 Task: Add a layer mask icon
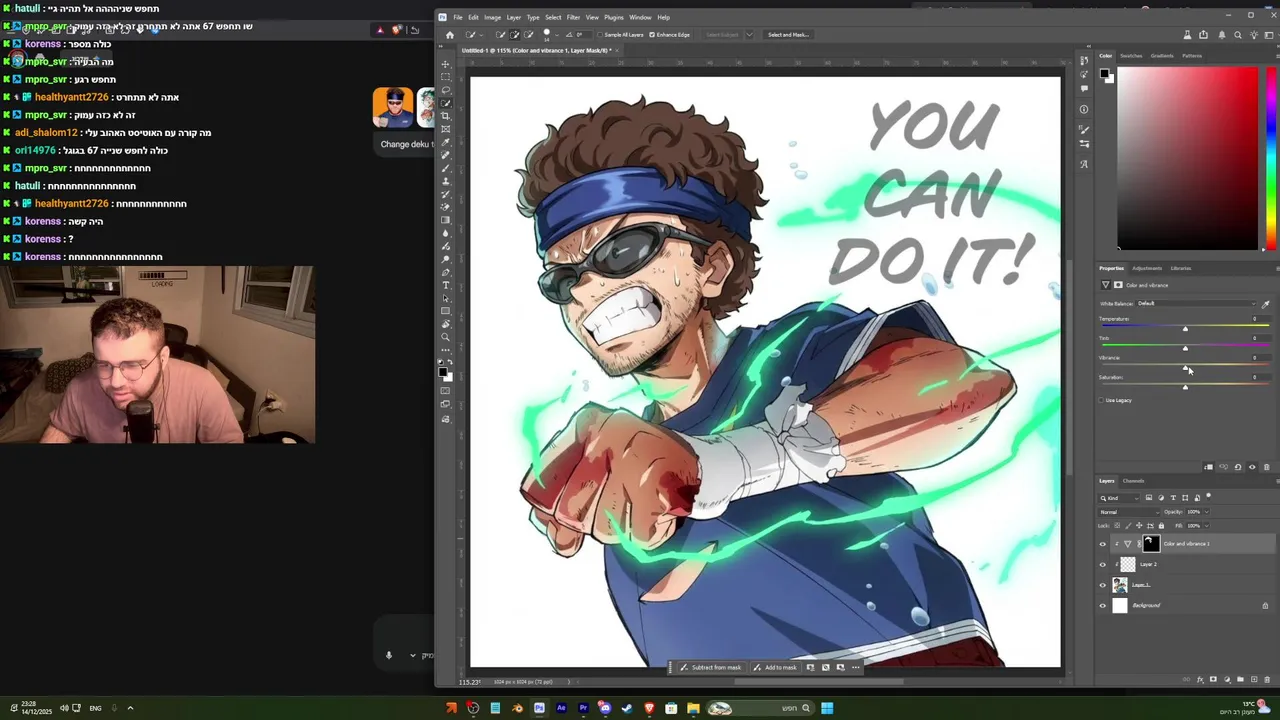[x=1213, y=679]
